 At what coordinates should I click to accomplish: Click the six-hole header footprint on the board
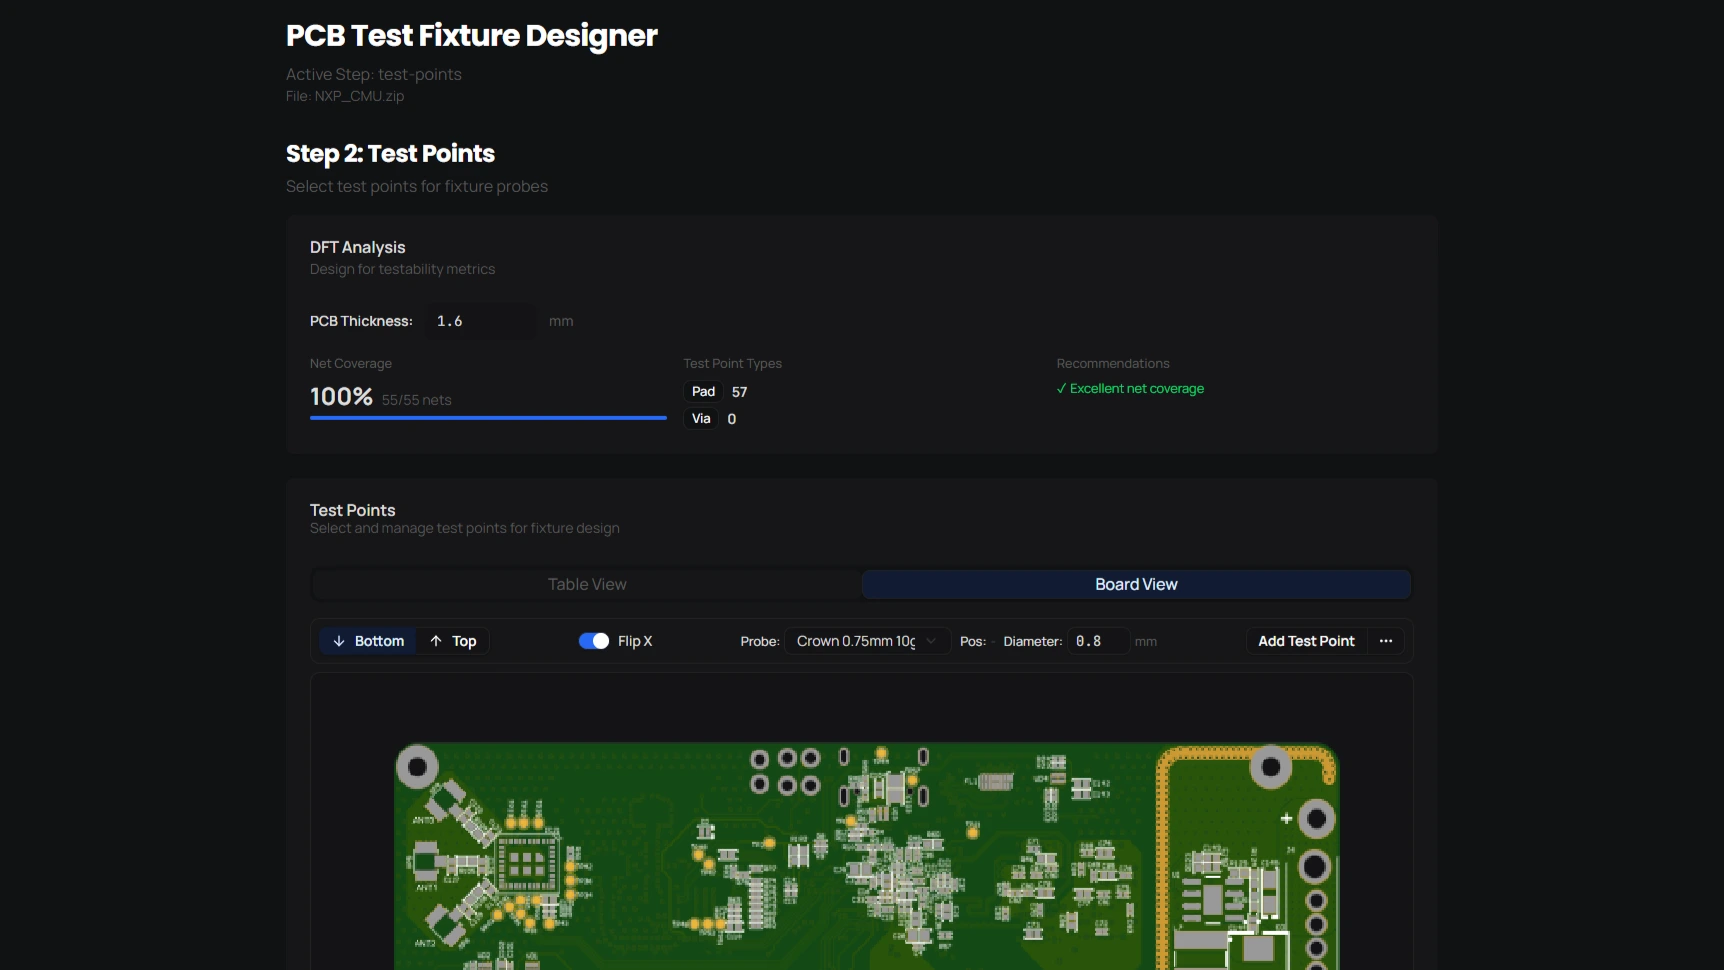[785, 772]
